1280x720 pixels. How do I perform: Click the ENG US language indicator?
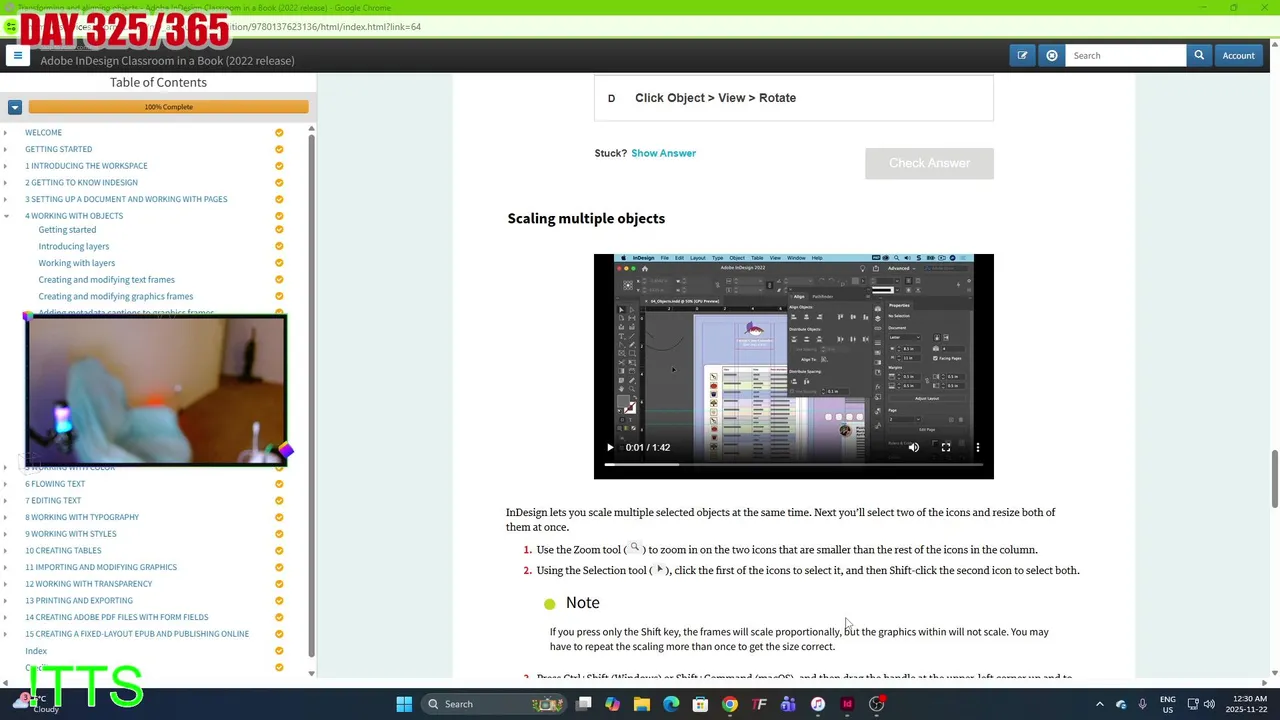pyautogui.click(x=1168, y=704)
